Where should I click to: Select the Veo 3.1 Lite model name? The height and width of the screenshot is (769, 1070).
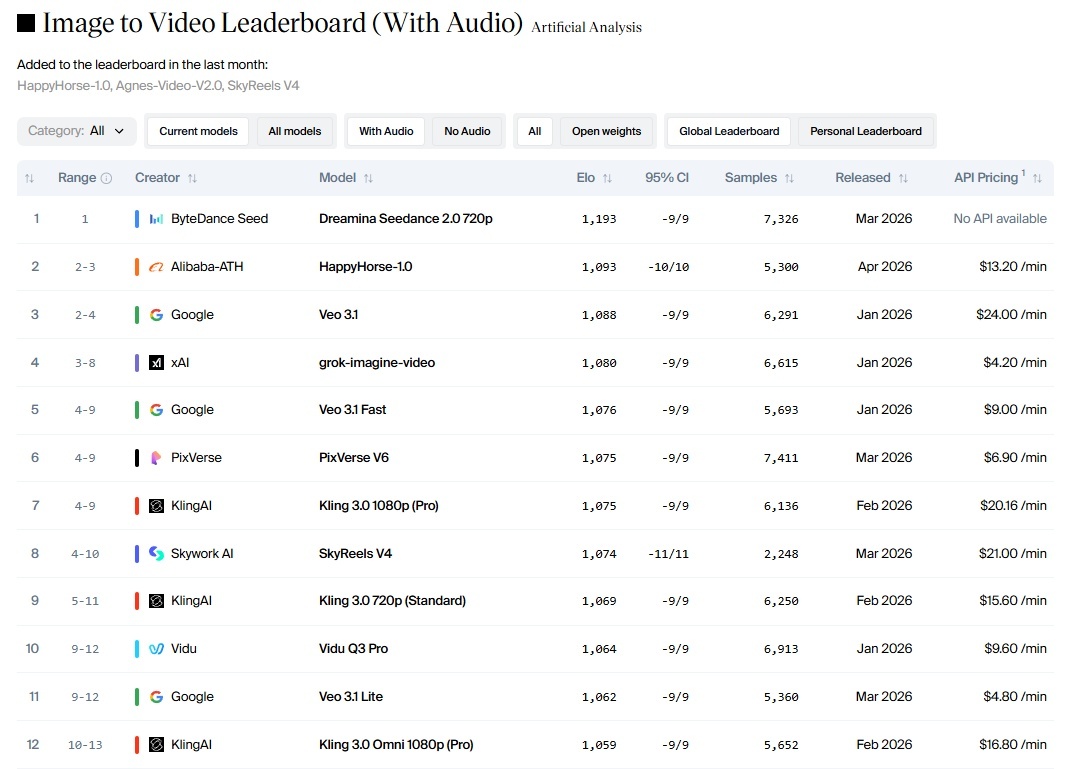point(351,697)
